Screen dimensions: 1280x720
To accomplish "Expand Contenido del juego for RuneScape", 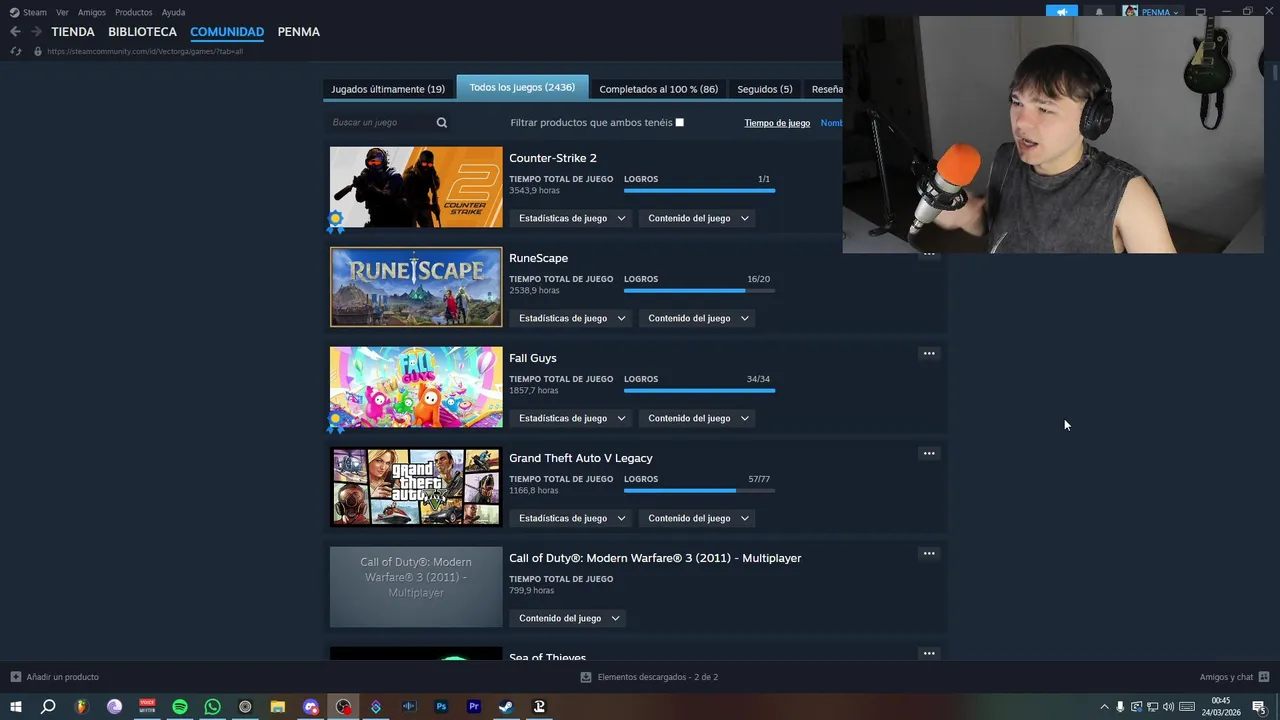I will (x=698, y=318).
